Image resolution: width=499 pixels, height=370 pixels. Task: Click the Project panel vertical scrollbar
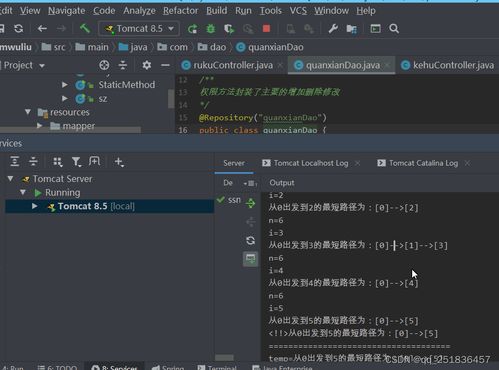click(171, 99)
